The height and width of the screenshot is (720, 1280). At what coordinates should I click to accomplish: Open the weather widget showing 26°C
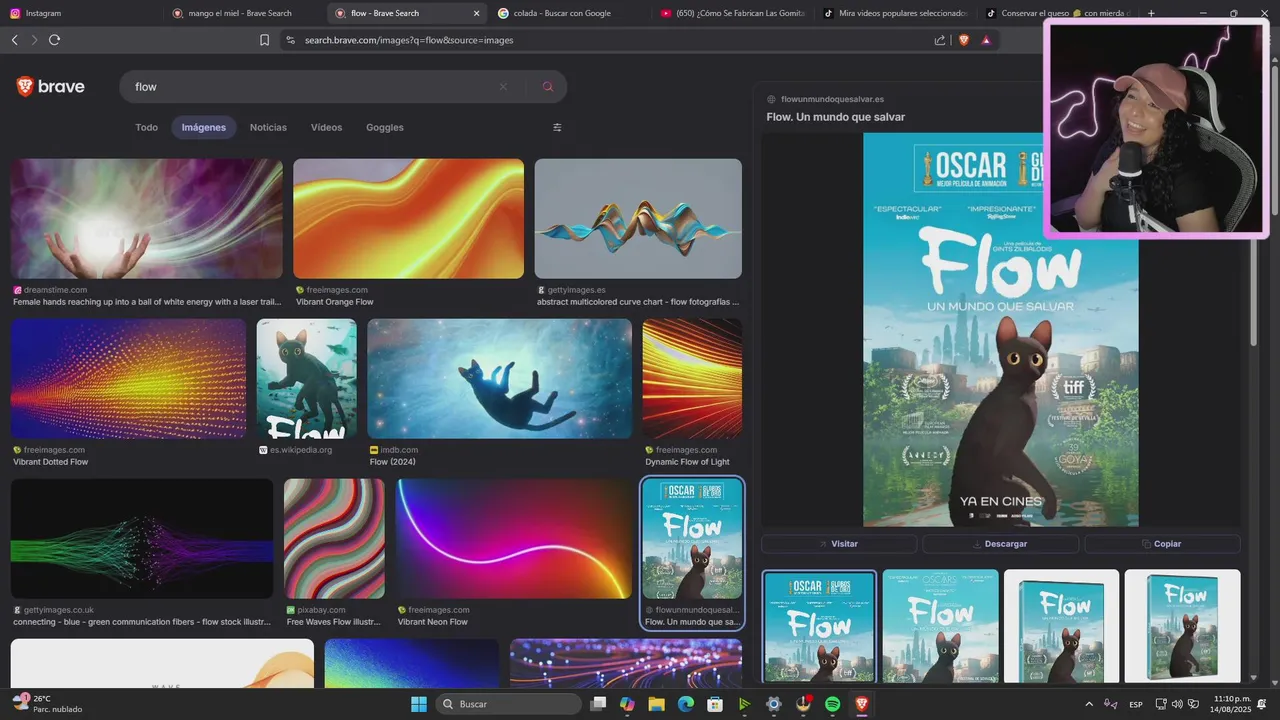pos(46,704)
